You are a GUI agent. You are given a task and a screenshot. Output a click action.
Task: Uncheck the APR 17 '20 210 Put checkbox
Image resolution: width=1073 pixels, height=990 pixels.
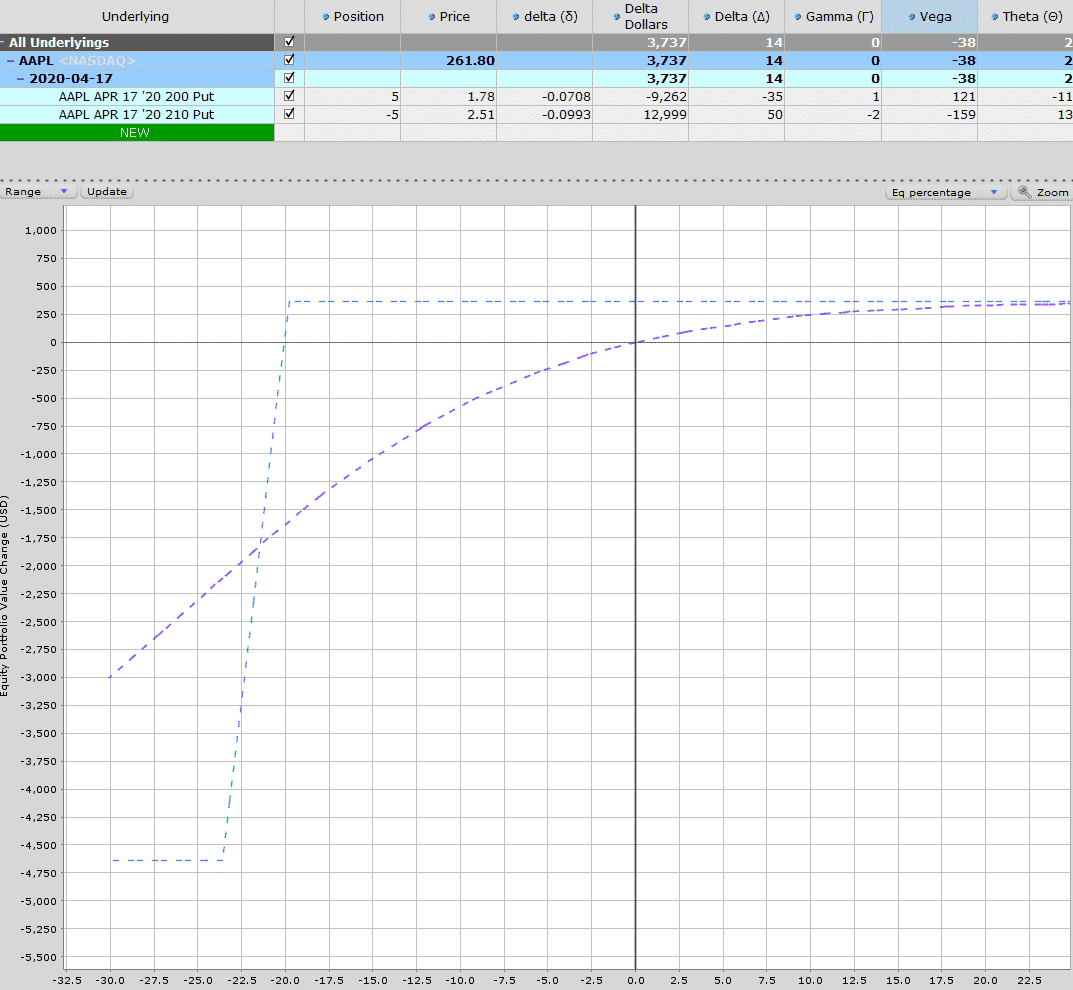coord(289,114)
